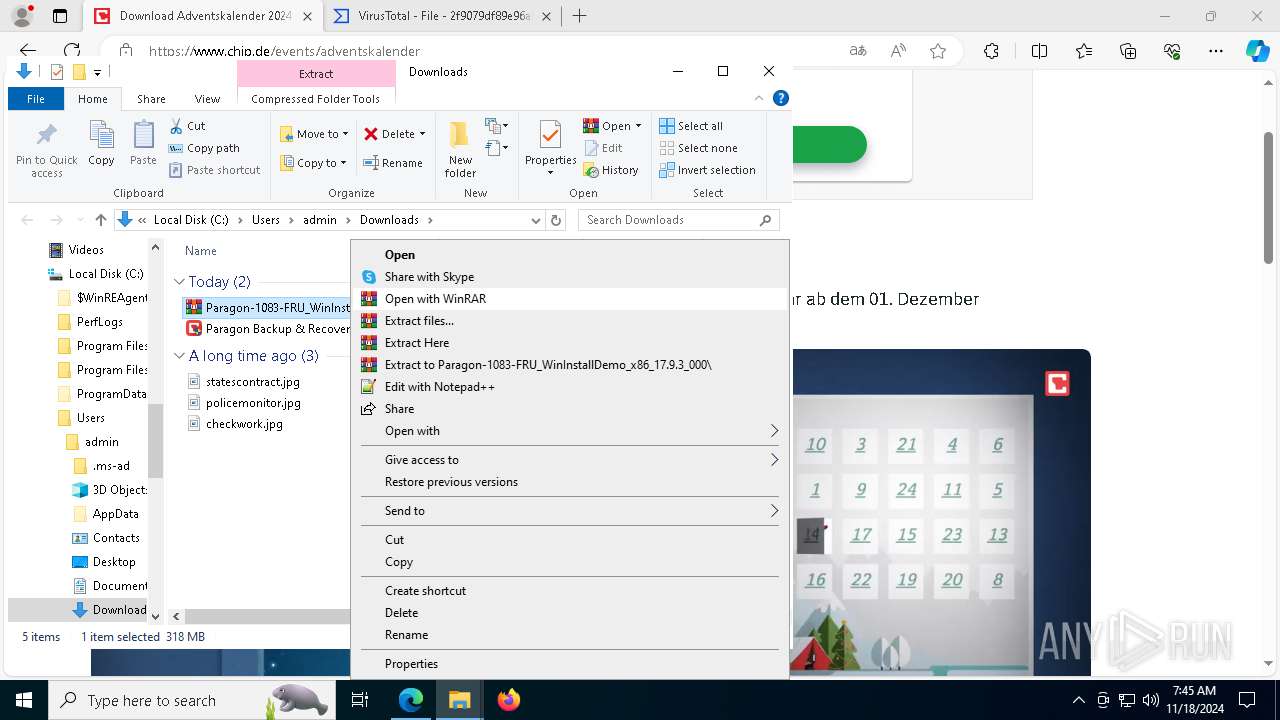The image size is (1280, 720).
Task: Choose Edit with Notepad++
Action: click(x=572, y=387)
